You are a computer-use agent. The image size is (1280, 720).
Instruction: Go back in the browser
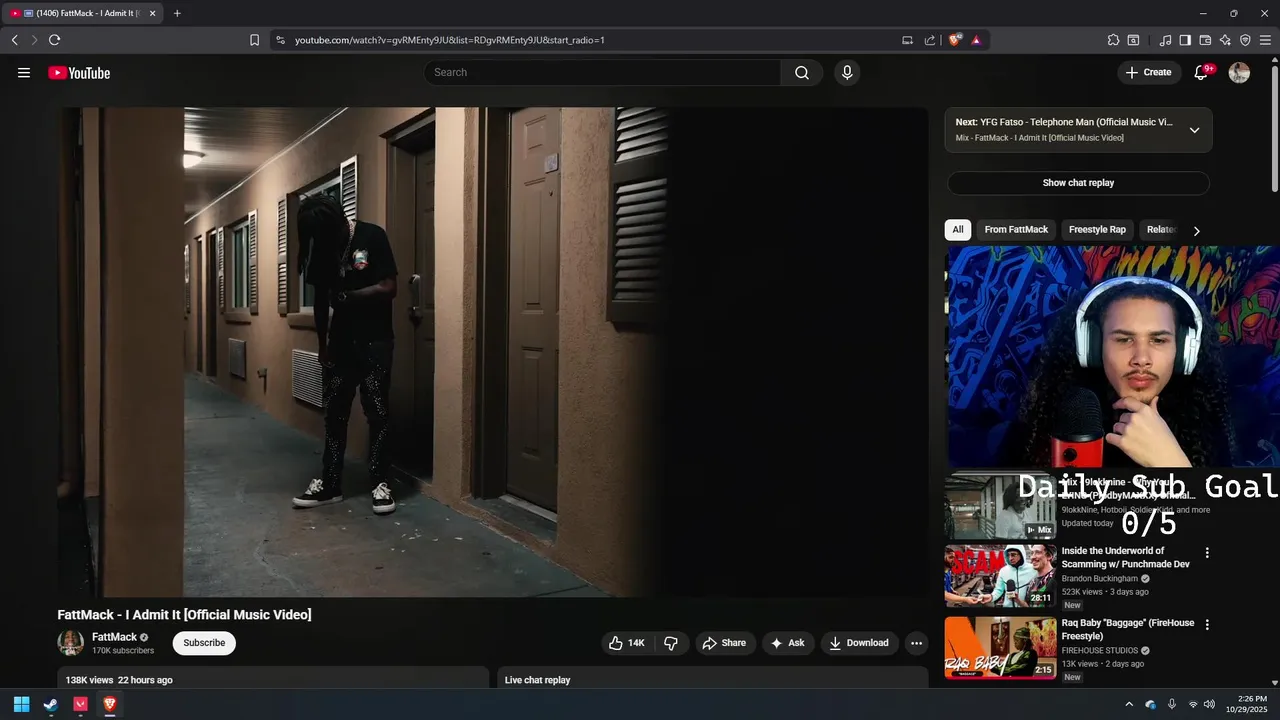click(14, 40)
